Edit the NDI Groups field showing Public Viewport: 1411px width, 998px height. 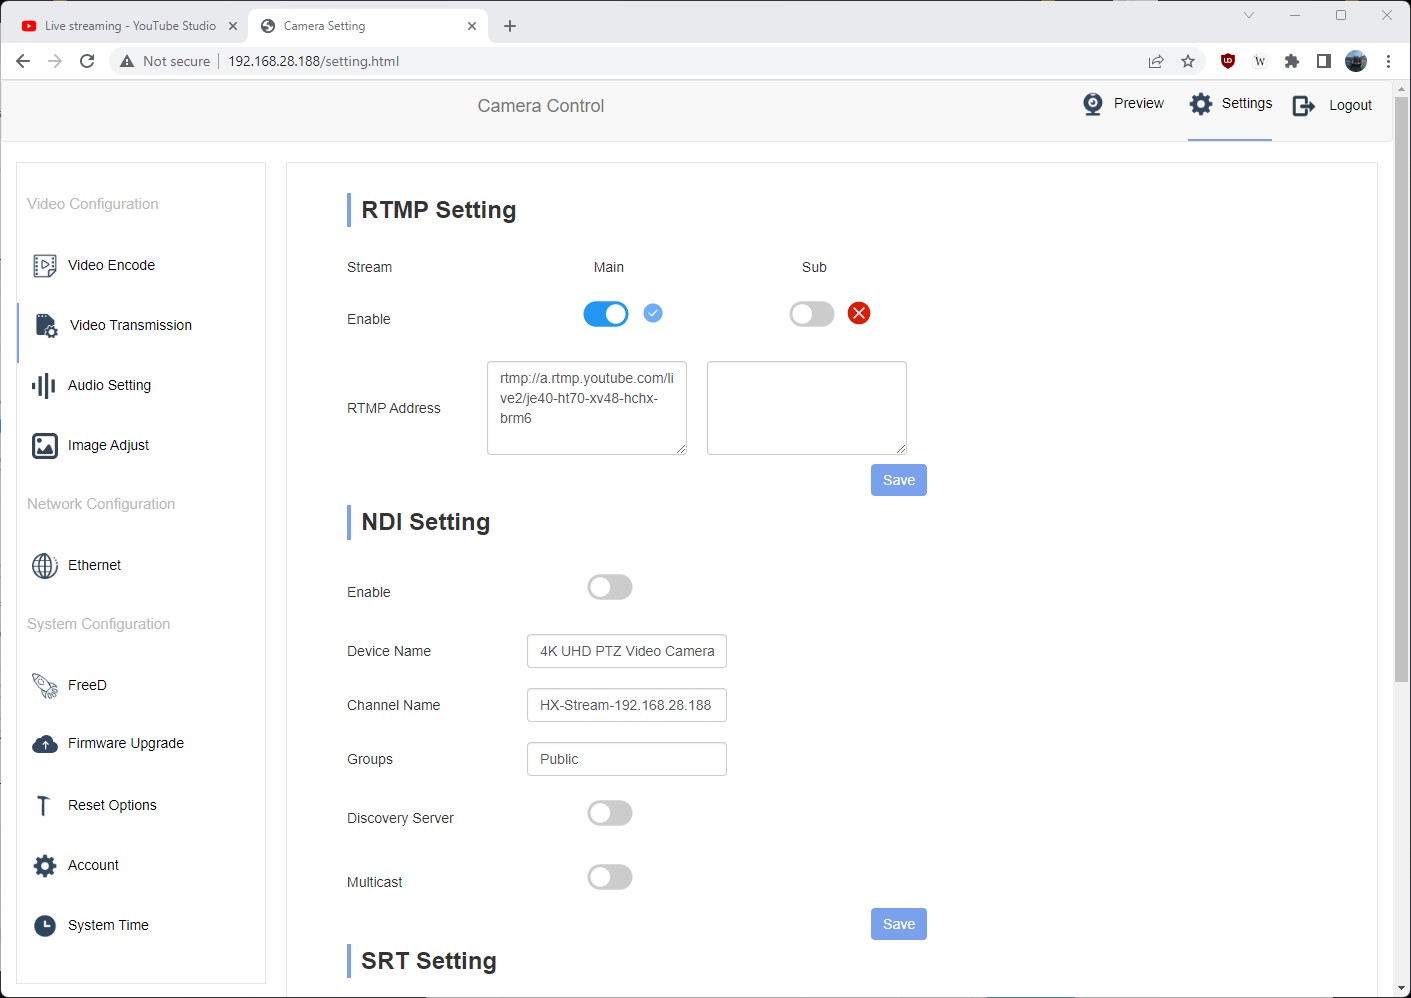pos(626,758)
